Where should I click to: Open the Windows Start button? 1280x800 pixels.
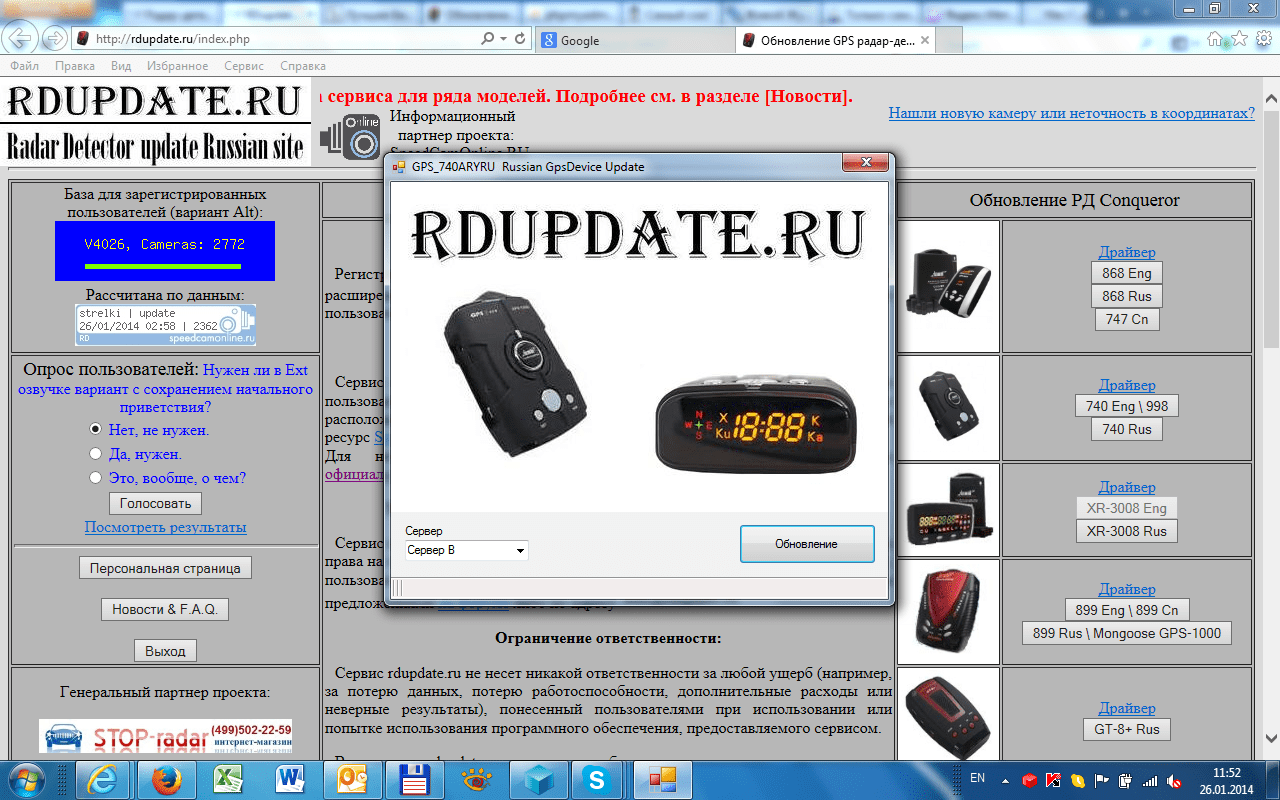click(26, 779)
